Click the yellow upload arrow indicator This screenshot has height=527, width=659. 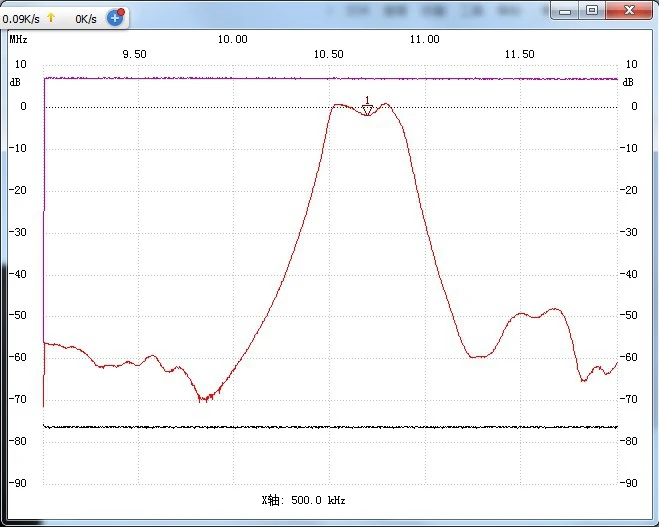(x=51, y=18)
